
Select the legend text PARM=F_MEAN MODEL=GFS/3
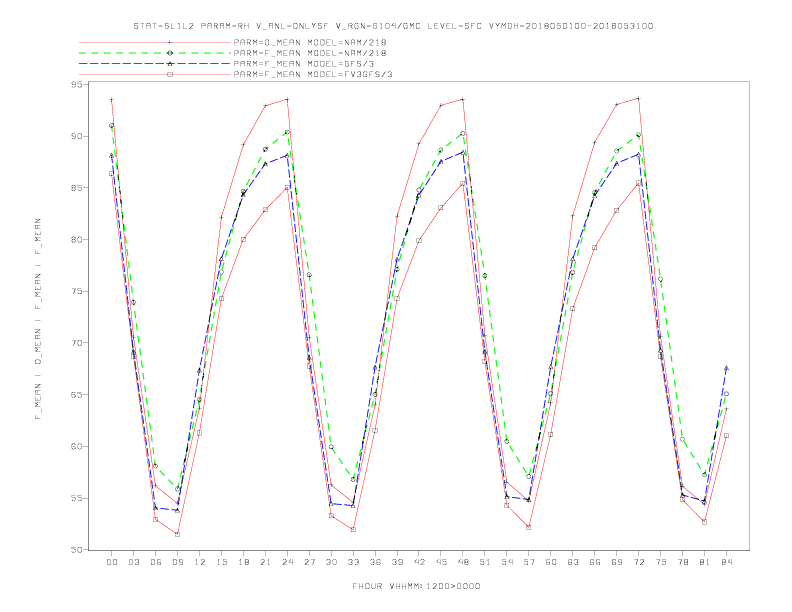(304, 64)
